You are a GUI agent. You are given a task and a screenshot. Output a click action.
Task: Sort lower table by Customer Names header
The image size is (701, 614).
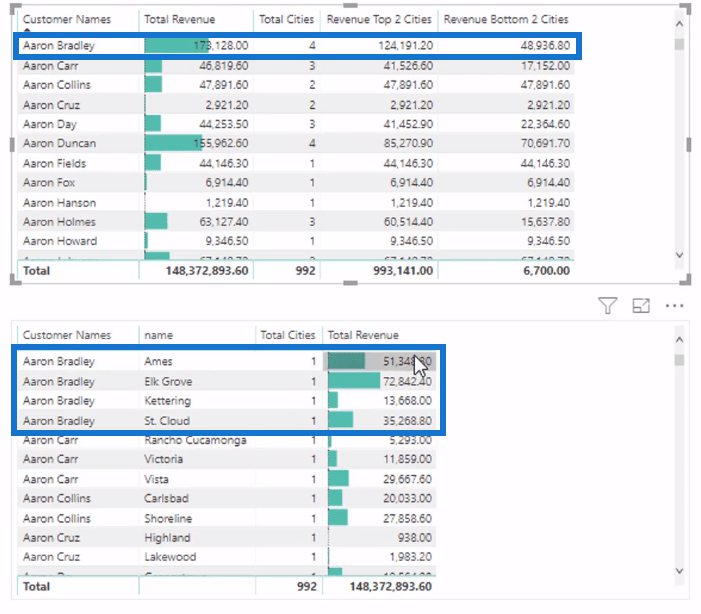coord(67,335)
